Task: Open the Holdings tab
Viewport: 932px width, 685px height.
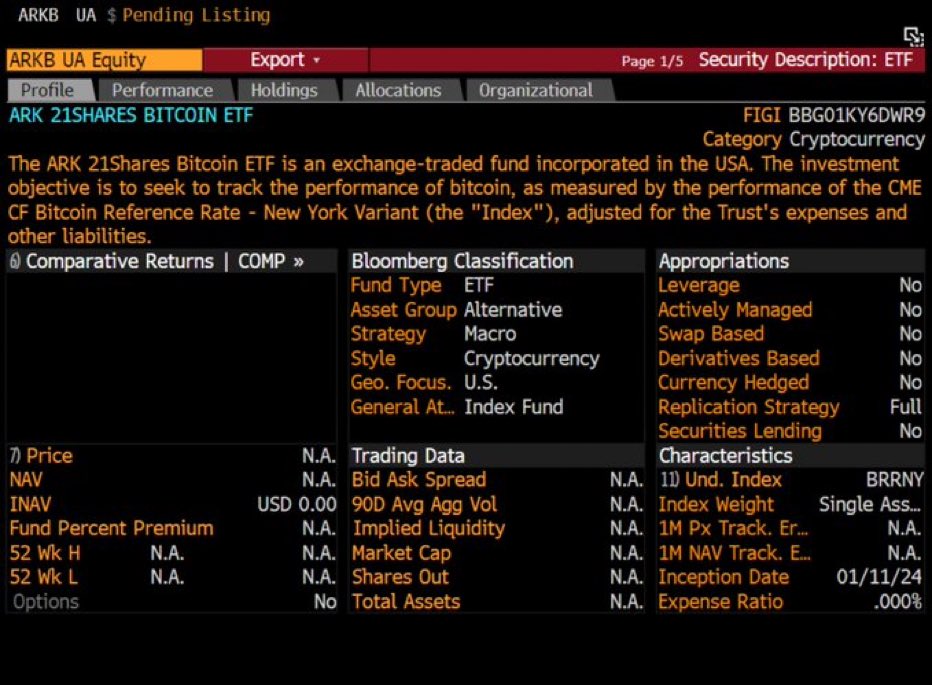Action: 286,89
